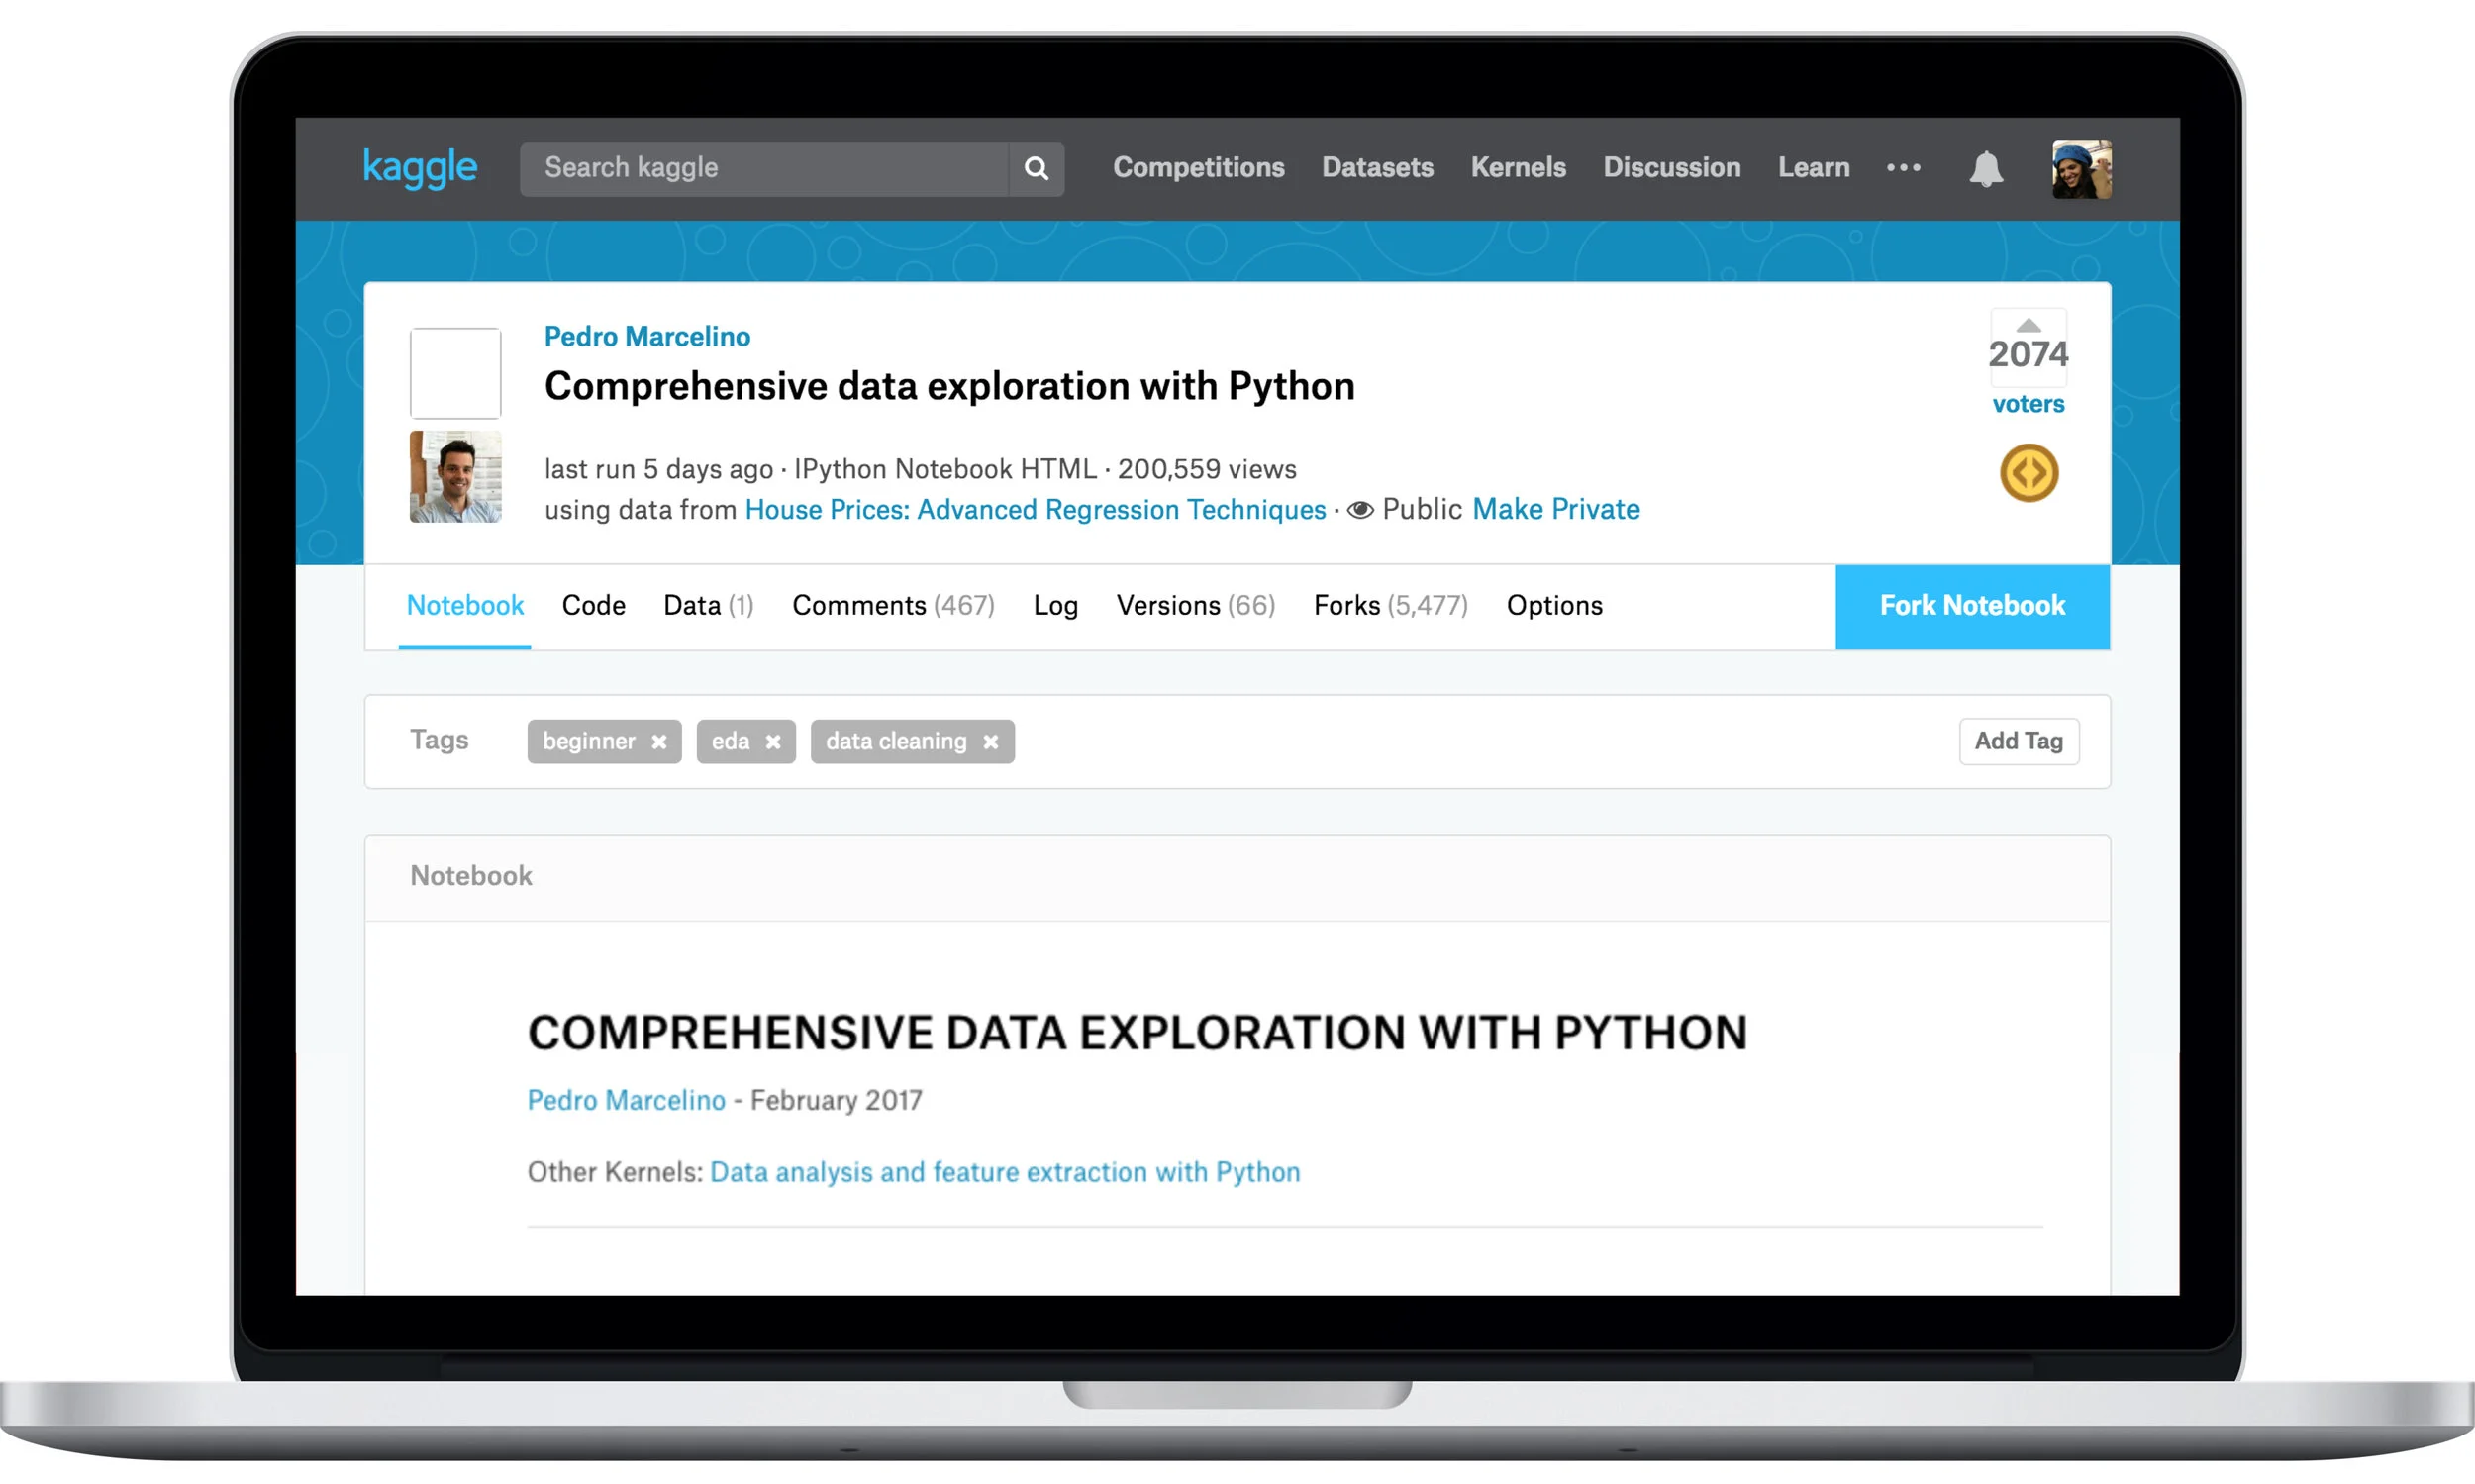The width and height of the screenshot is (2475, 1484).
Task: Open Learn in the top nav
Action: click(x=1813, y=168)
